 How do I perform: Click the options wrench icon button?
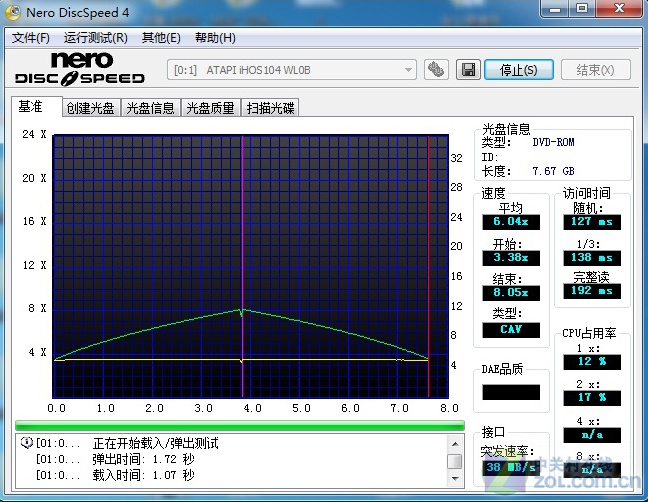pyautogui.click(x=436, y=69)
